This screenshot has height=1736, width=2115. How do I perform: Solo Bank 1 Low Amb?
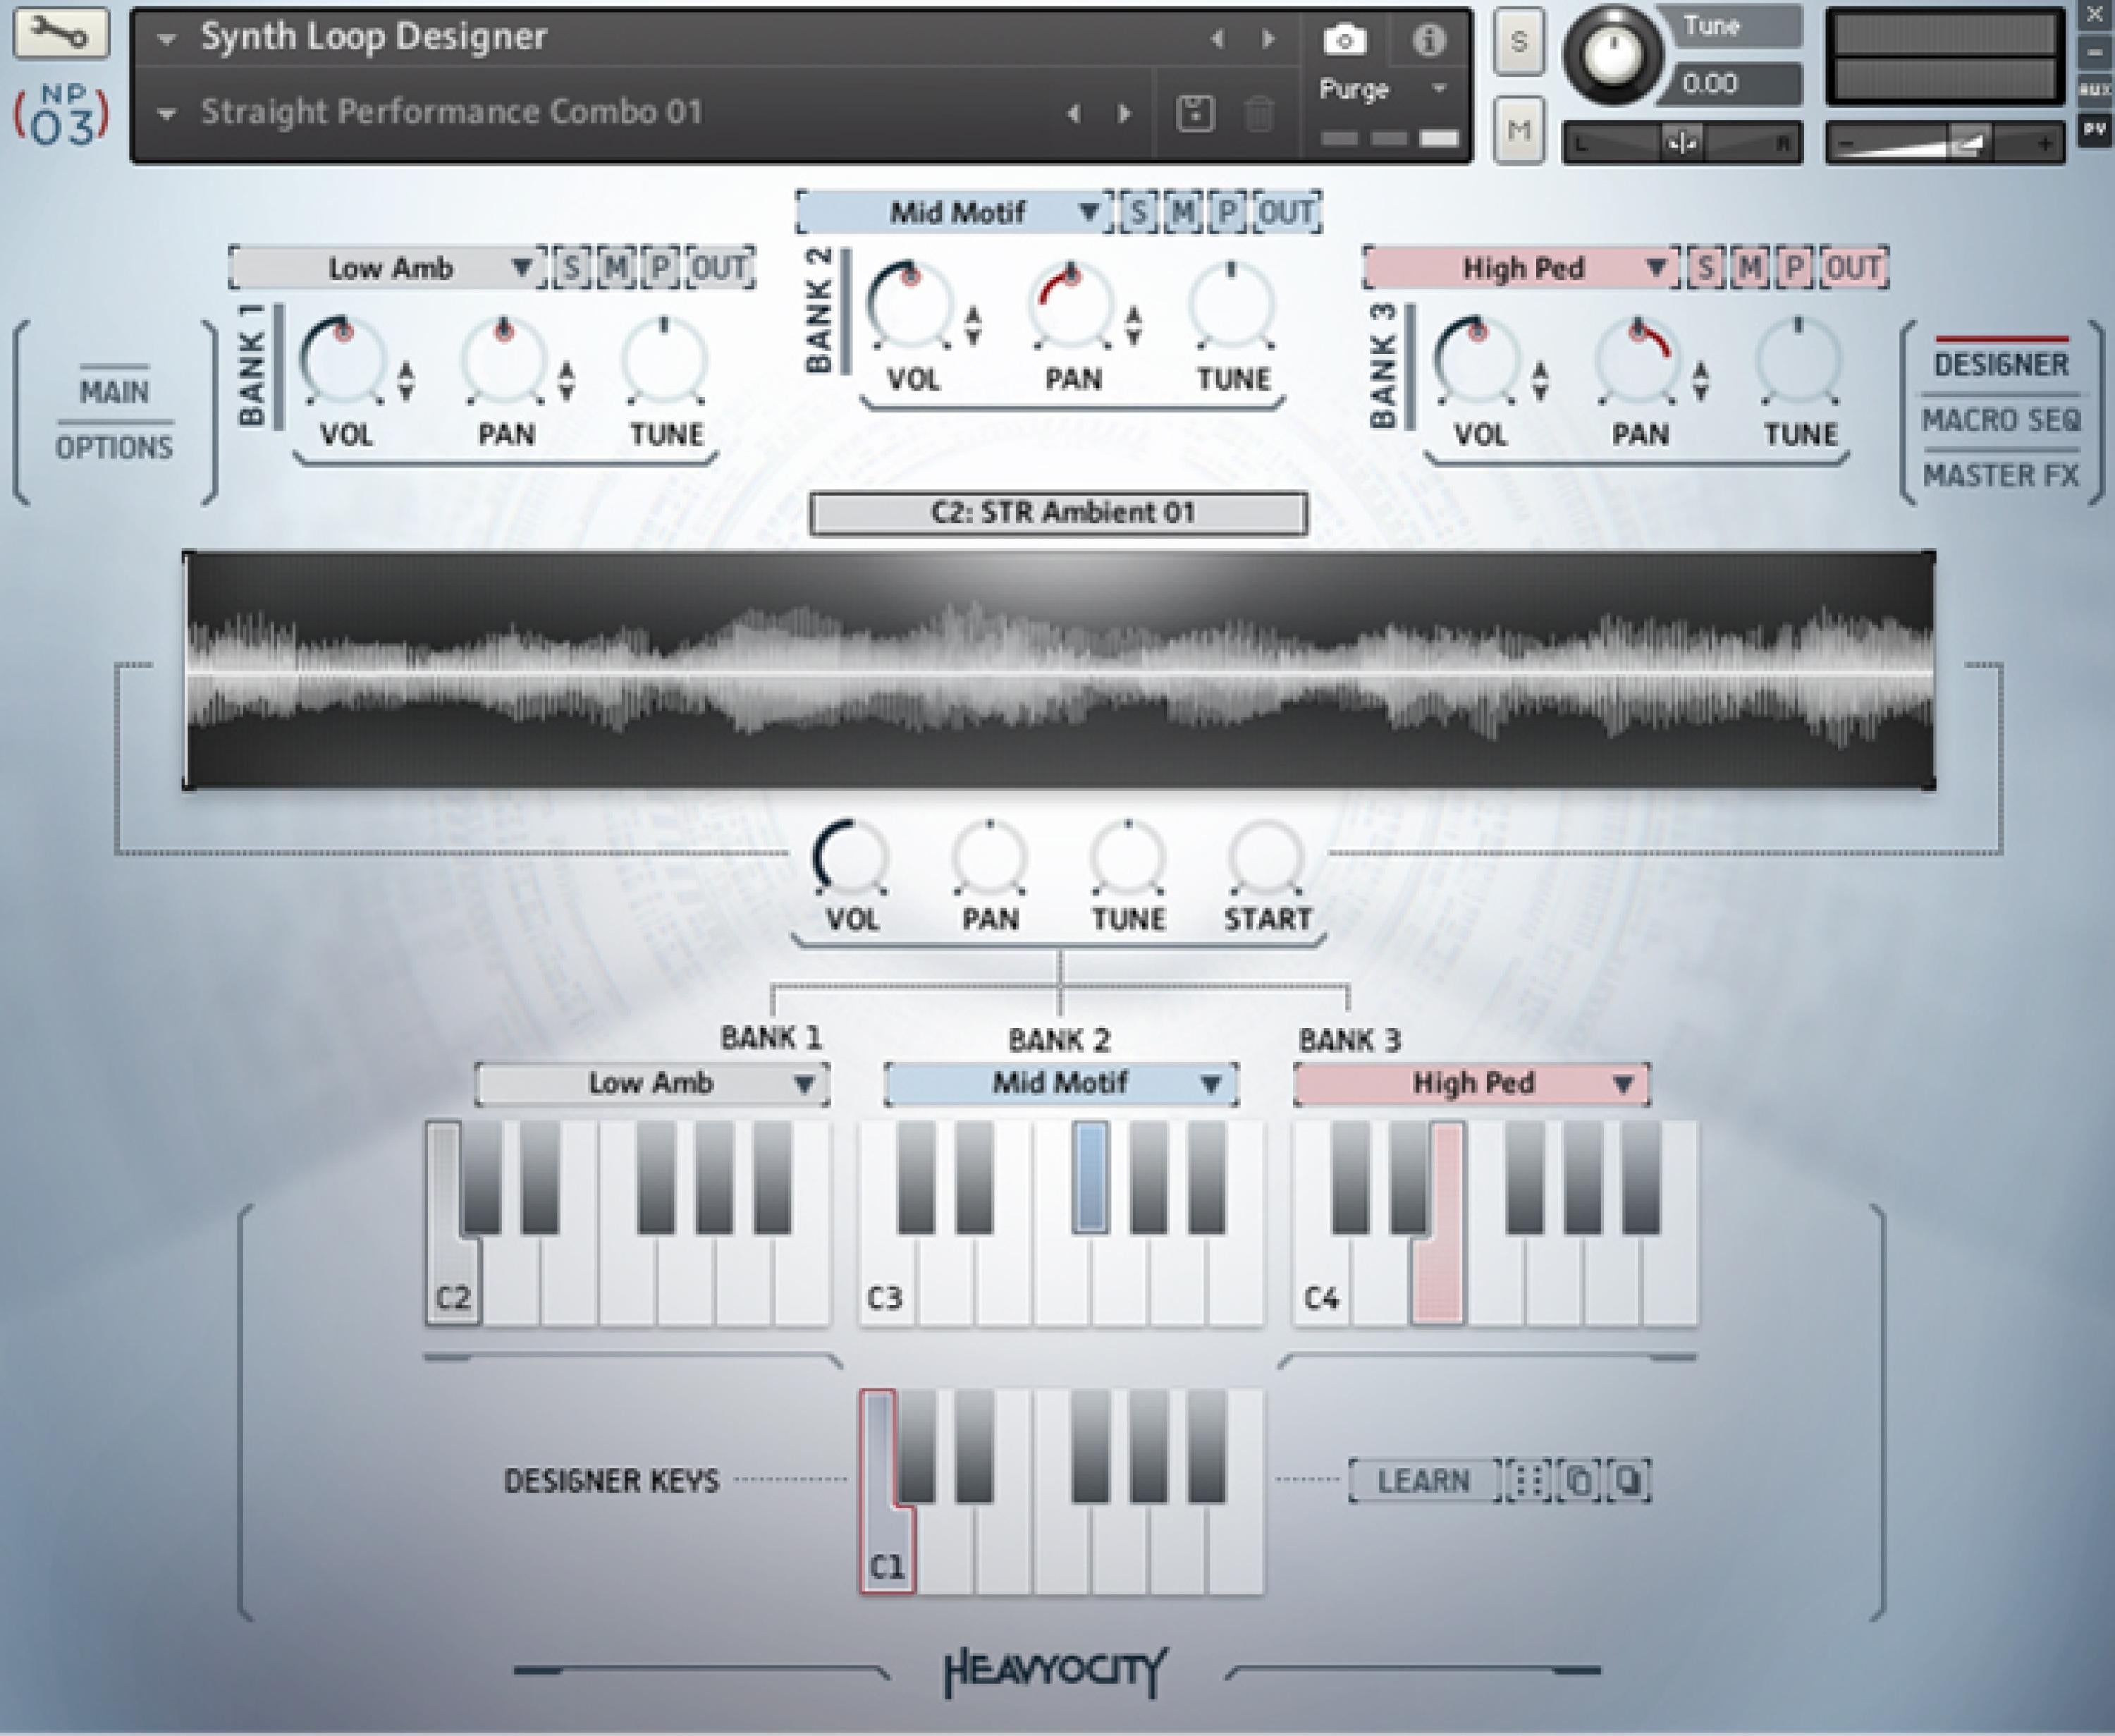tap(571, 268)
